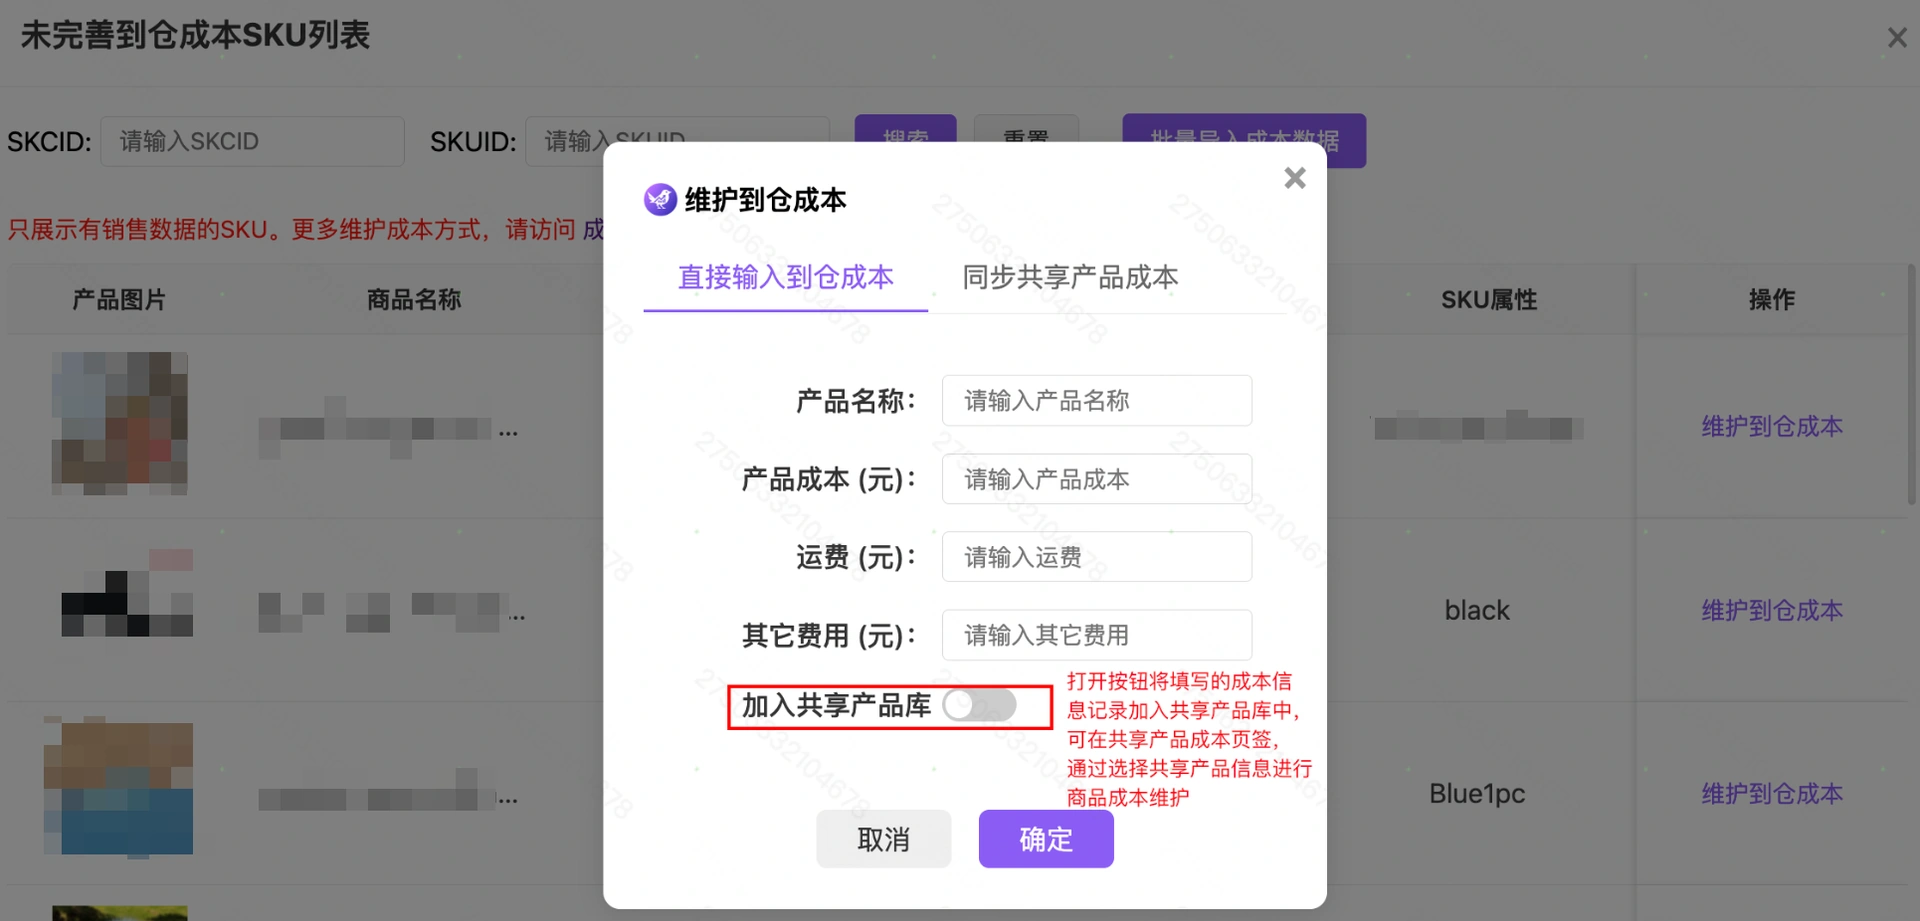Viewport: 1920px width, 921px height.
Task: Click the 产品图片 column header
Action: (118, 299)
